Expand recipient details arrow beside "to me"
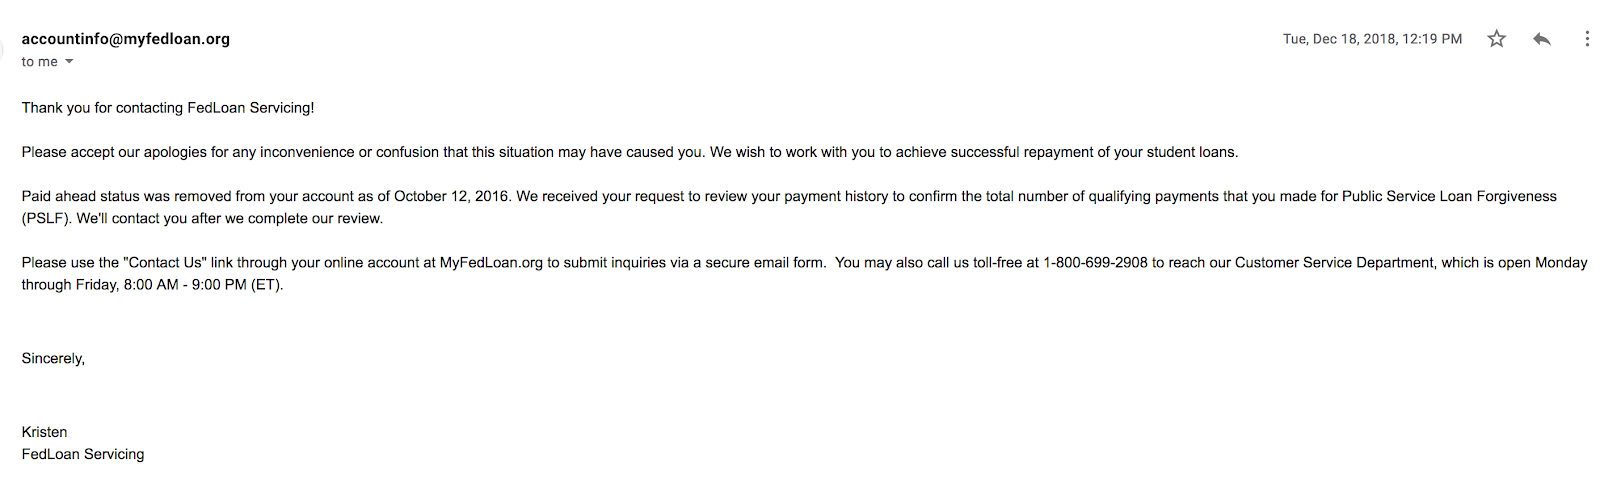 [69, 62]
